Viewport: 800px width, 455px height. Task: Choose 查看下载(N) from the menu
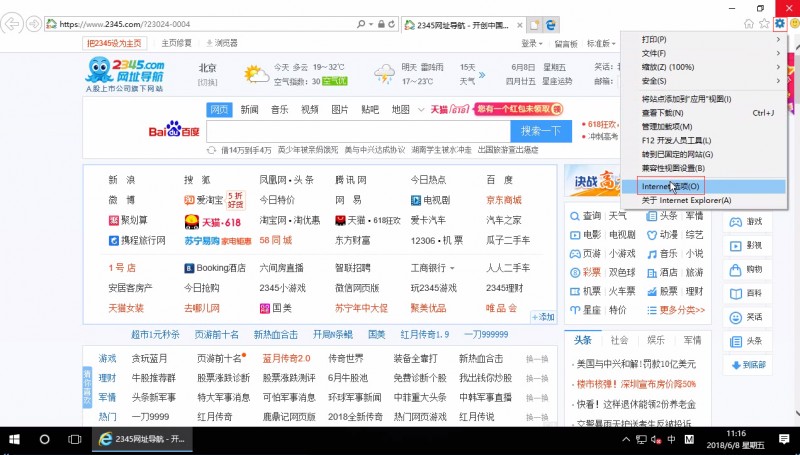[703, 113]
